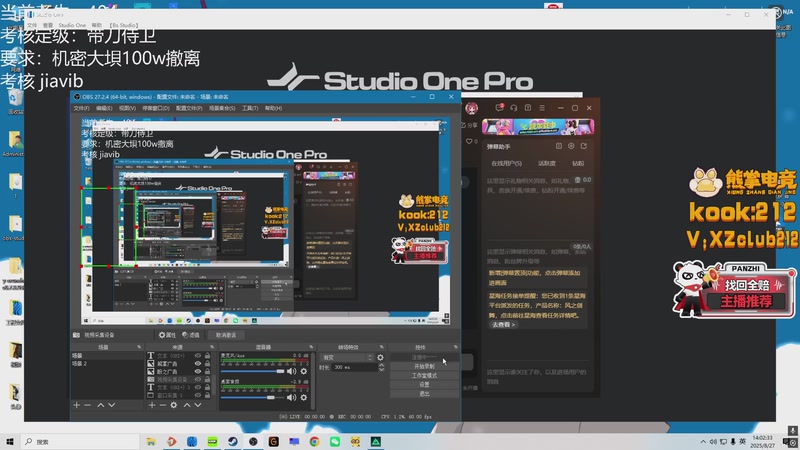Image resolution: width=800 pixels, height=450 pixels.
Task: Click the message icon with red badge in the streaming assistant
Action: 499,108
